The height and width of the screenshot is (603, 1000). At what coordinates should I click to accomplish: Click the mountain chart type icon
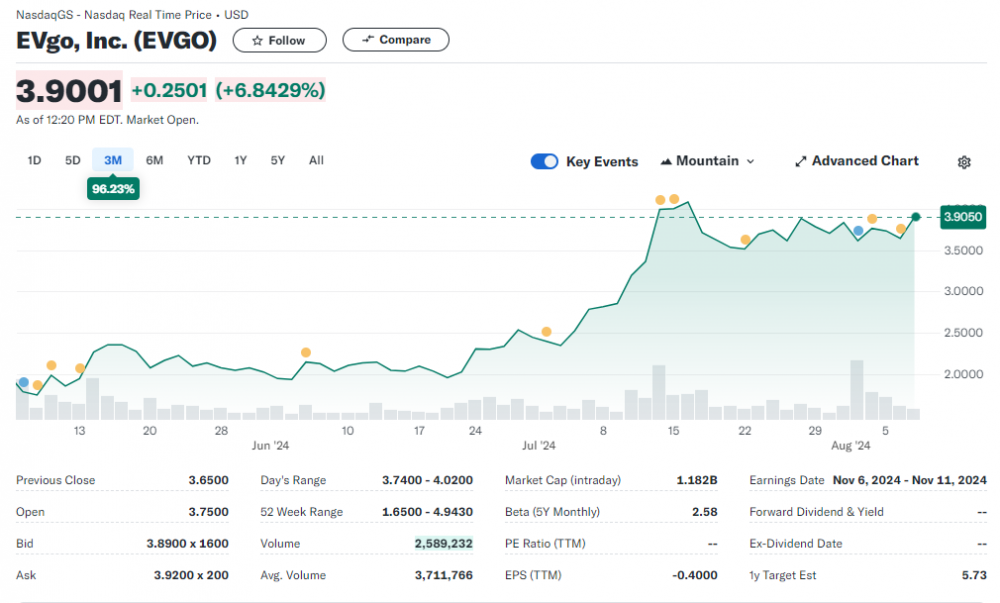(x=666, y=161)
